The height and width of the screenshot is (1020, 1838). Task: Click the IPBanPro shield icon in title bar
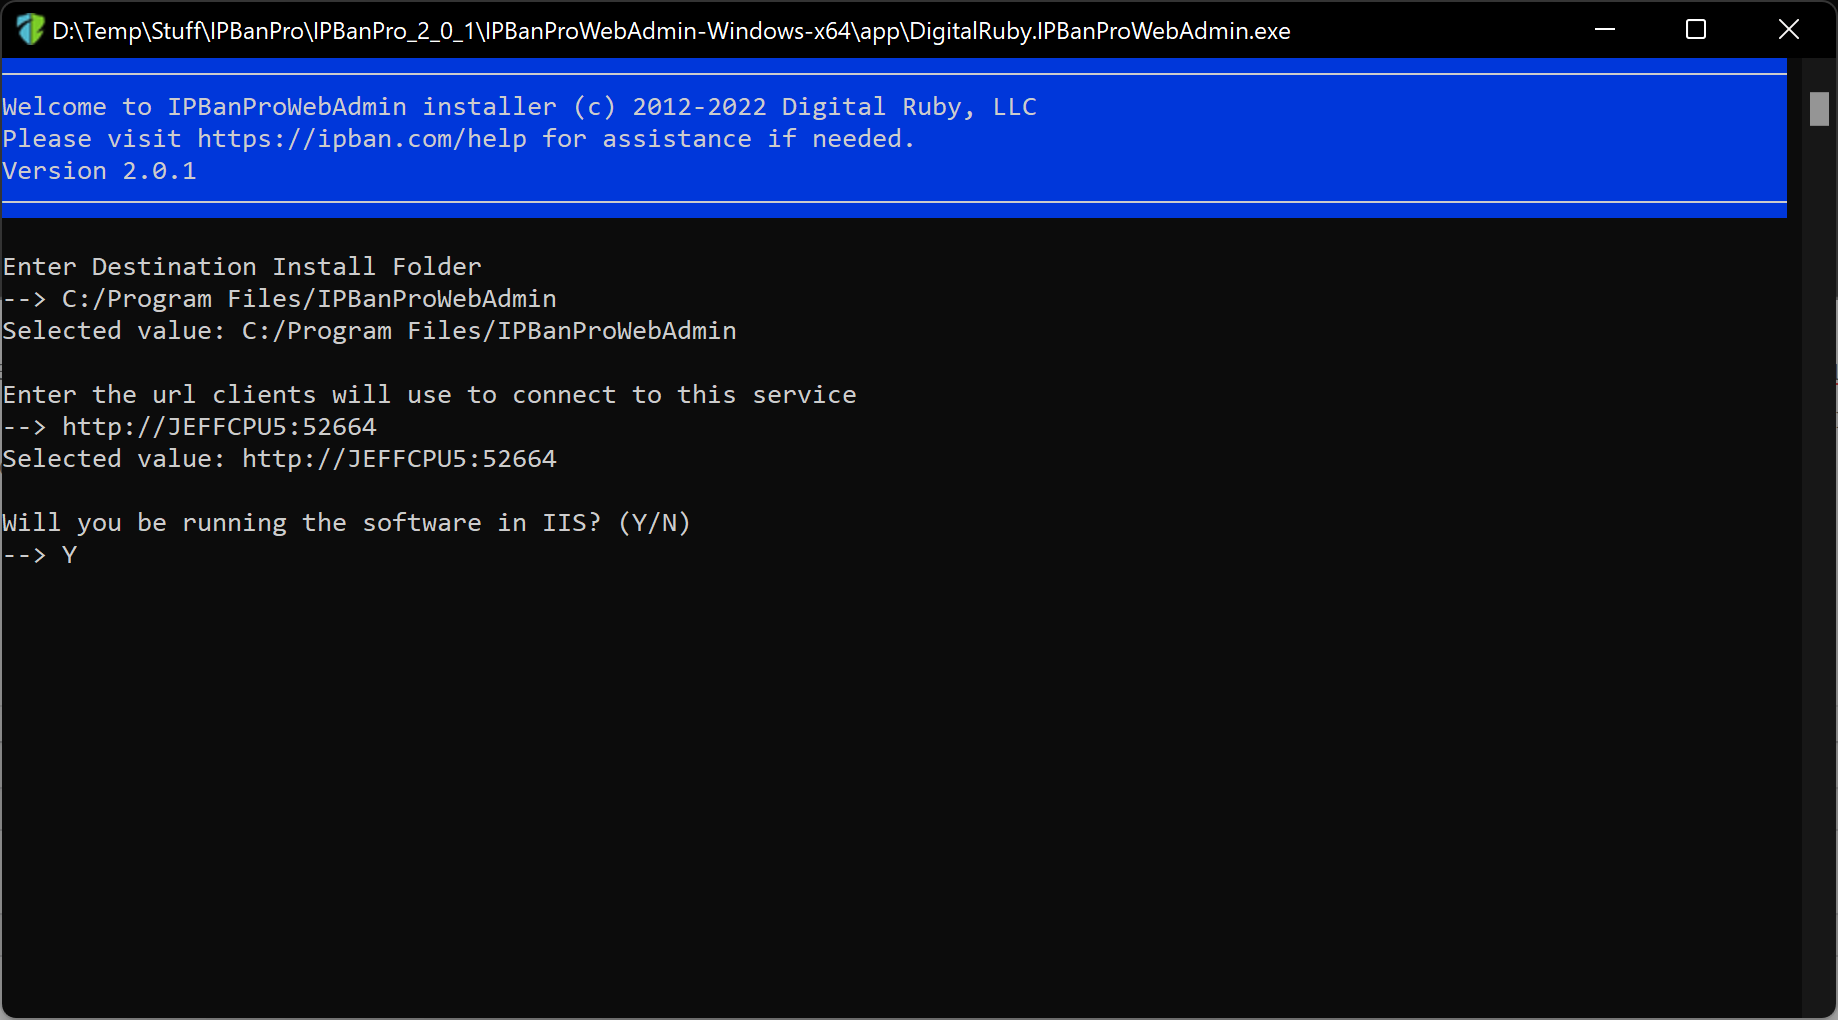(x=30, y=30)
